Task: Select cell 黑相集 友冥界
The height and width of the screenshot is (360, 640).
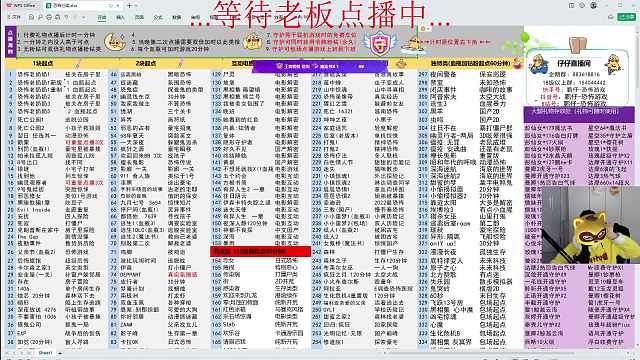Action: tap(450, 342)
